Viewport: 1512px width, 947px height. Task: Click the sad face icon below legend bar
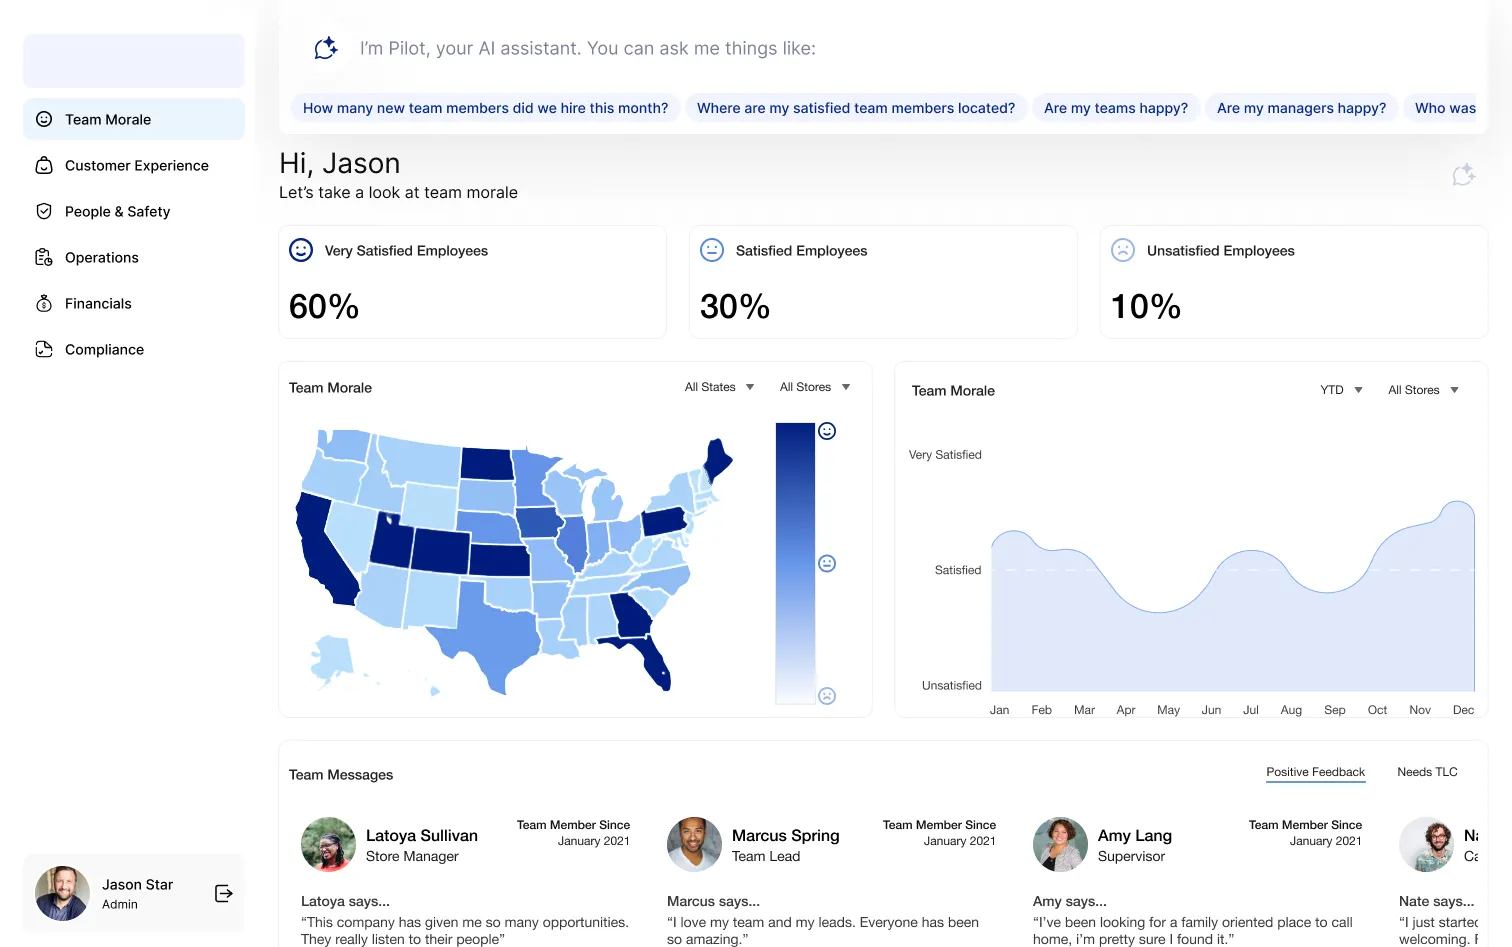[827, 696]
